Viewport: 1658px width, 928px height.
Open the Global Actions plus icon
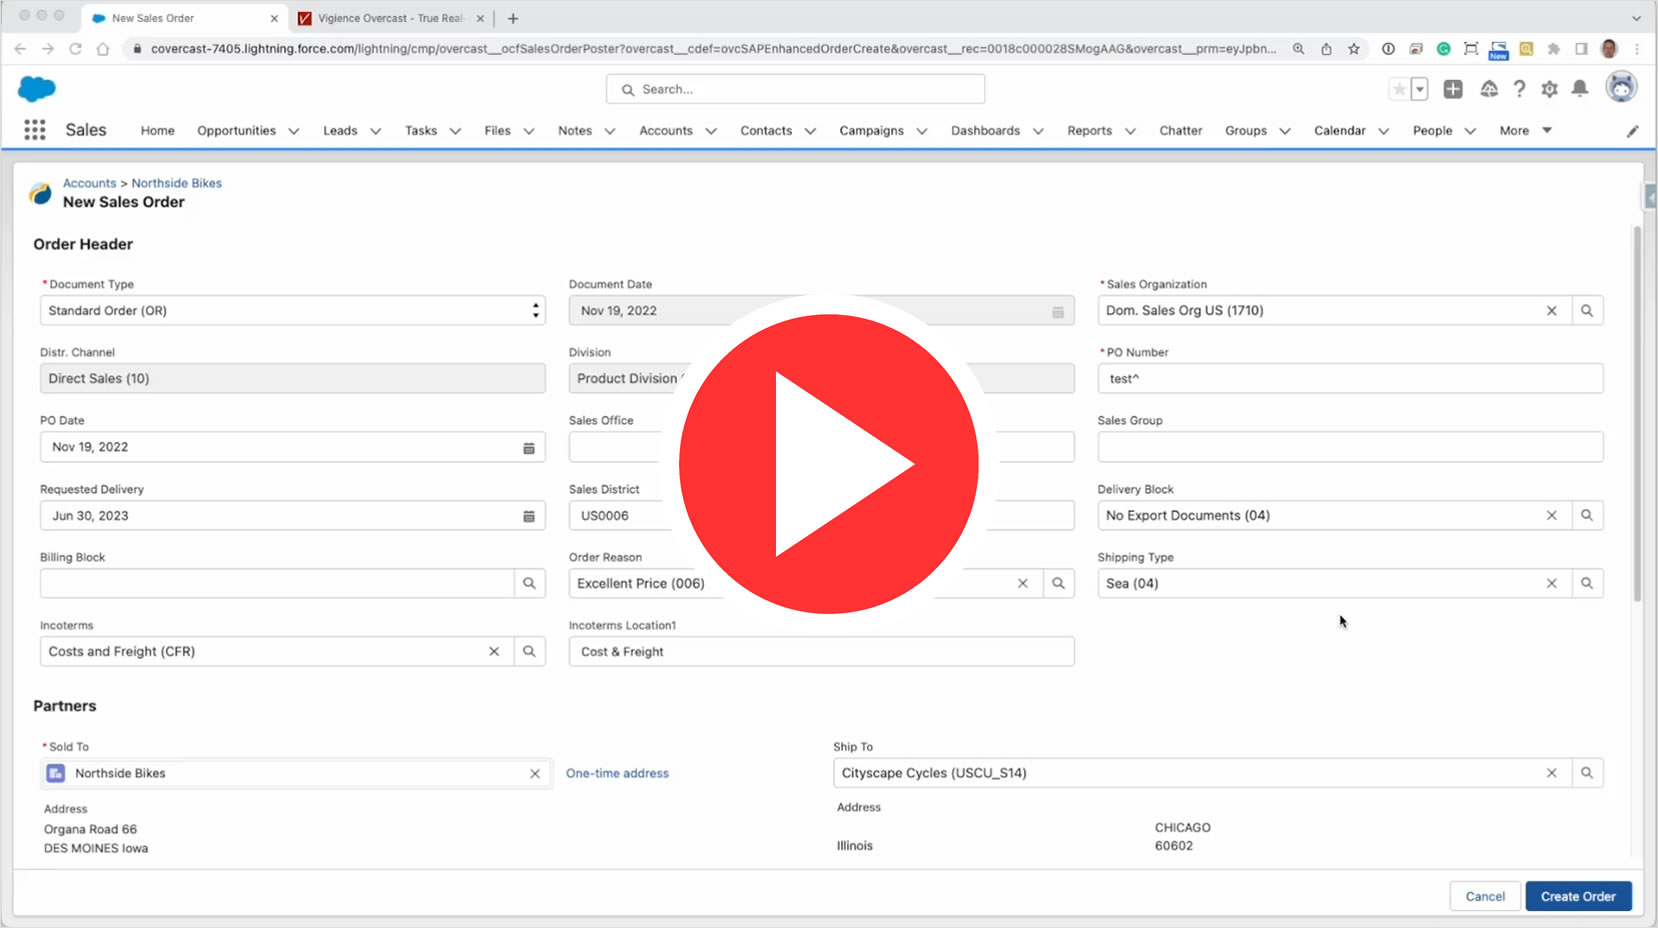pos(1453,89)
